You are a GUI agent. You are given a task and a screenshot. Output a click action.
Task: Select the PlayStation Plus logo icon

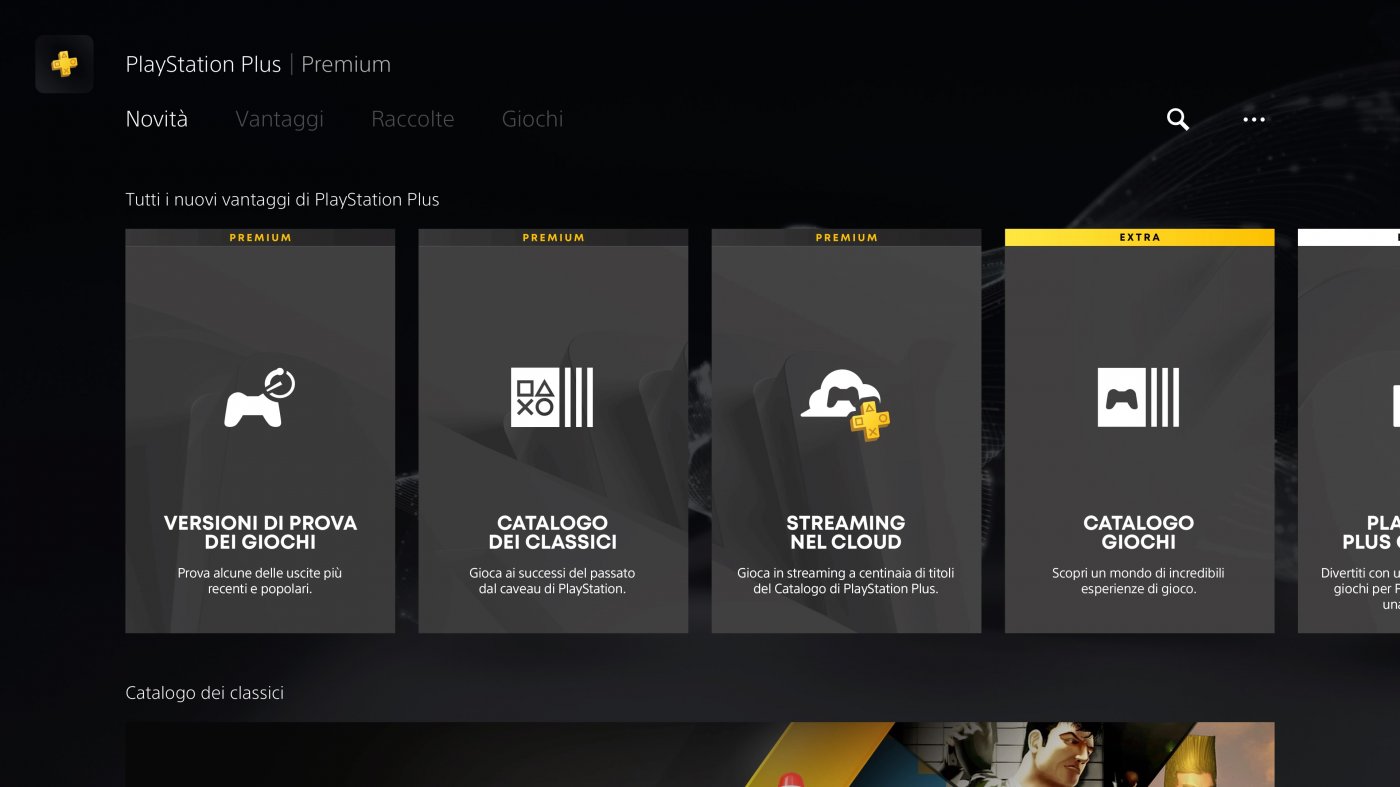[x=63, y=63]
